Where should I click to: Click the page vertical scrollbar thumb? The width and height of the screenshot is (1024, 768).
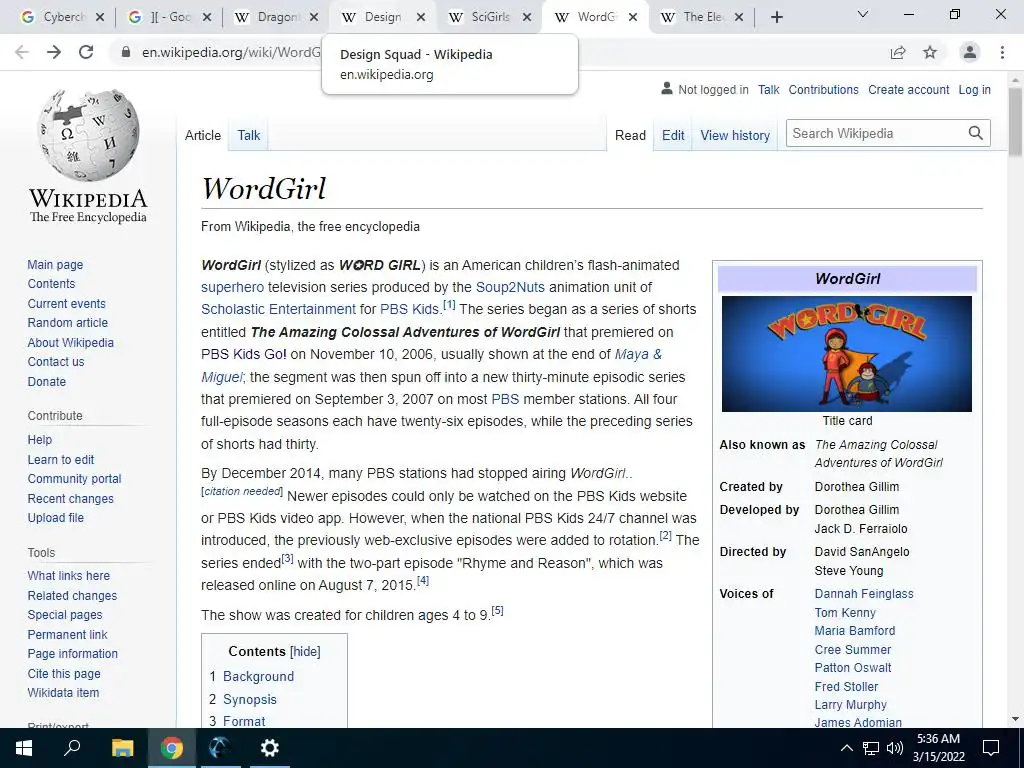1015,122
